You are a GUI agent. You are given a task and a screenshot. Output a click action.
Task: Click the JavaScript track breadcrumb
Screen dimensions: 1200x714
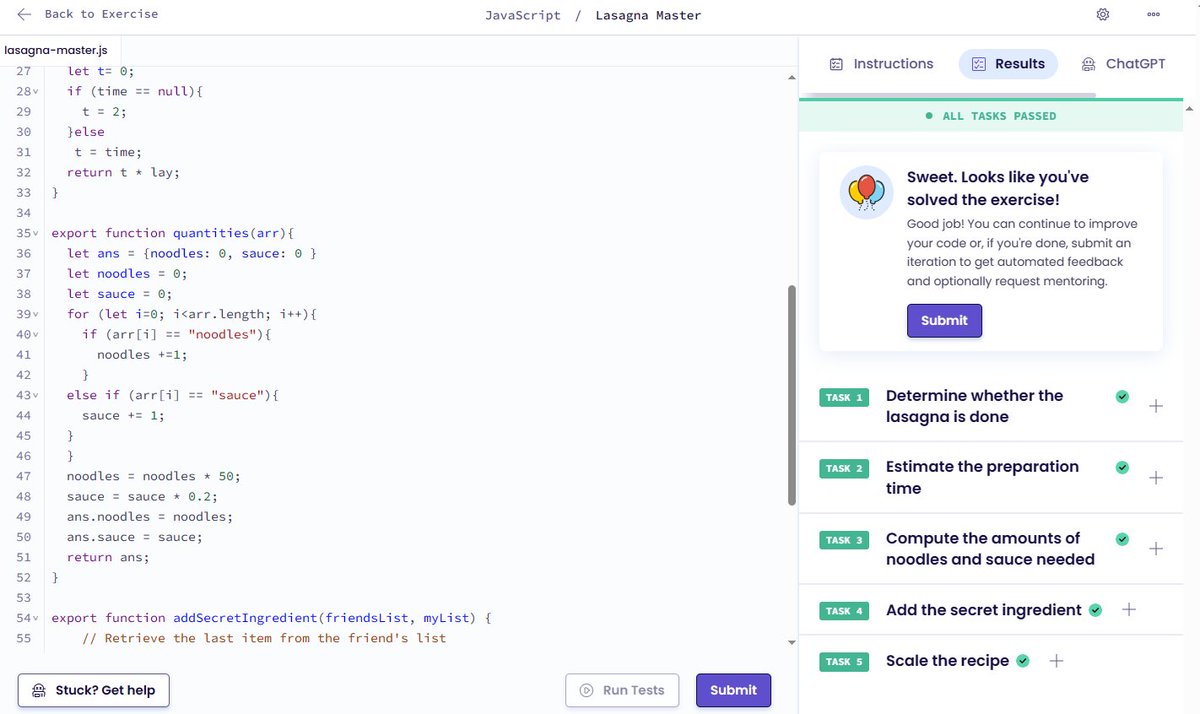[x=523, y=16]
